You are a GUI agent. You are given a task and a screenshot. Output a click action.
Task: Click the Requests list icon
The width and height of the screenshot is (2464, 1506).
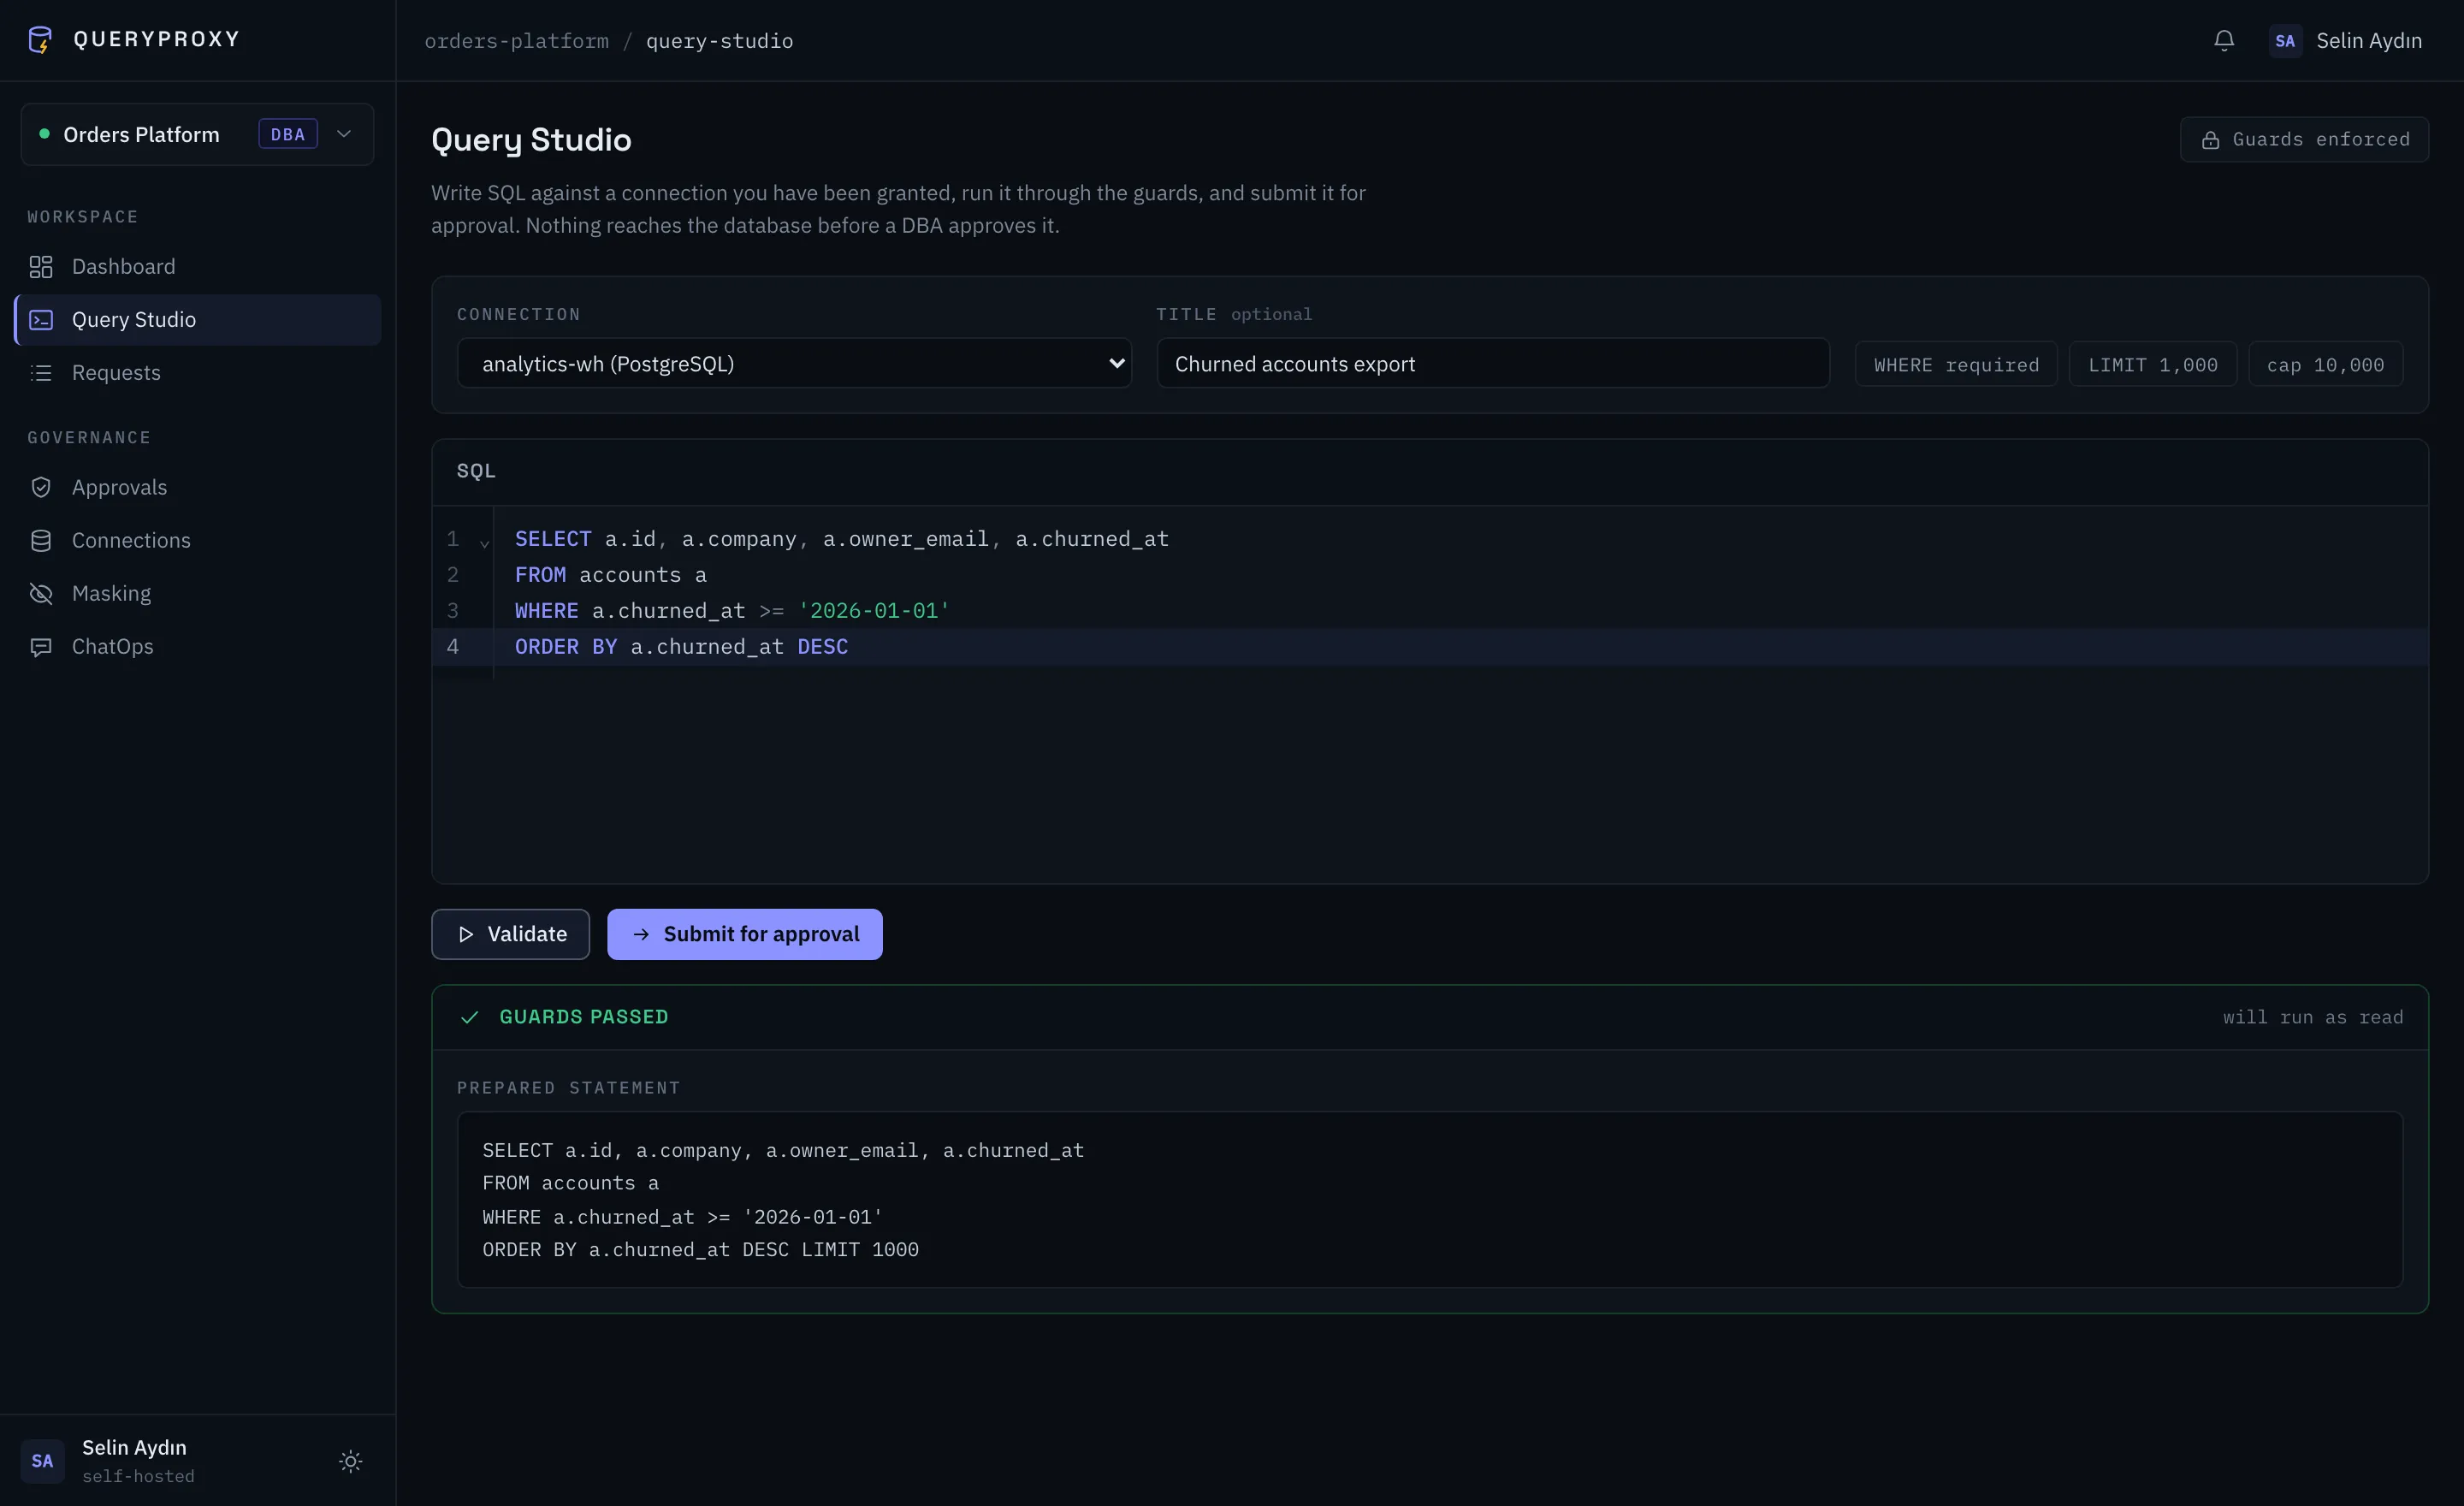click(41, 373)
